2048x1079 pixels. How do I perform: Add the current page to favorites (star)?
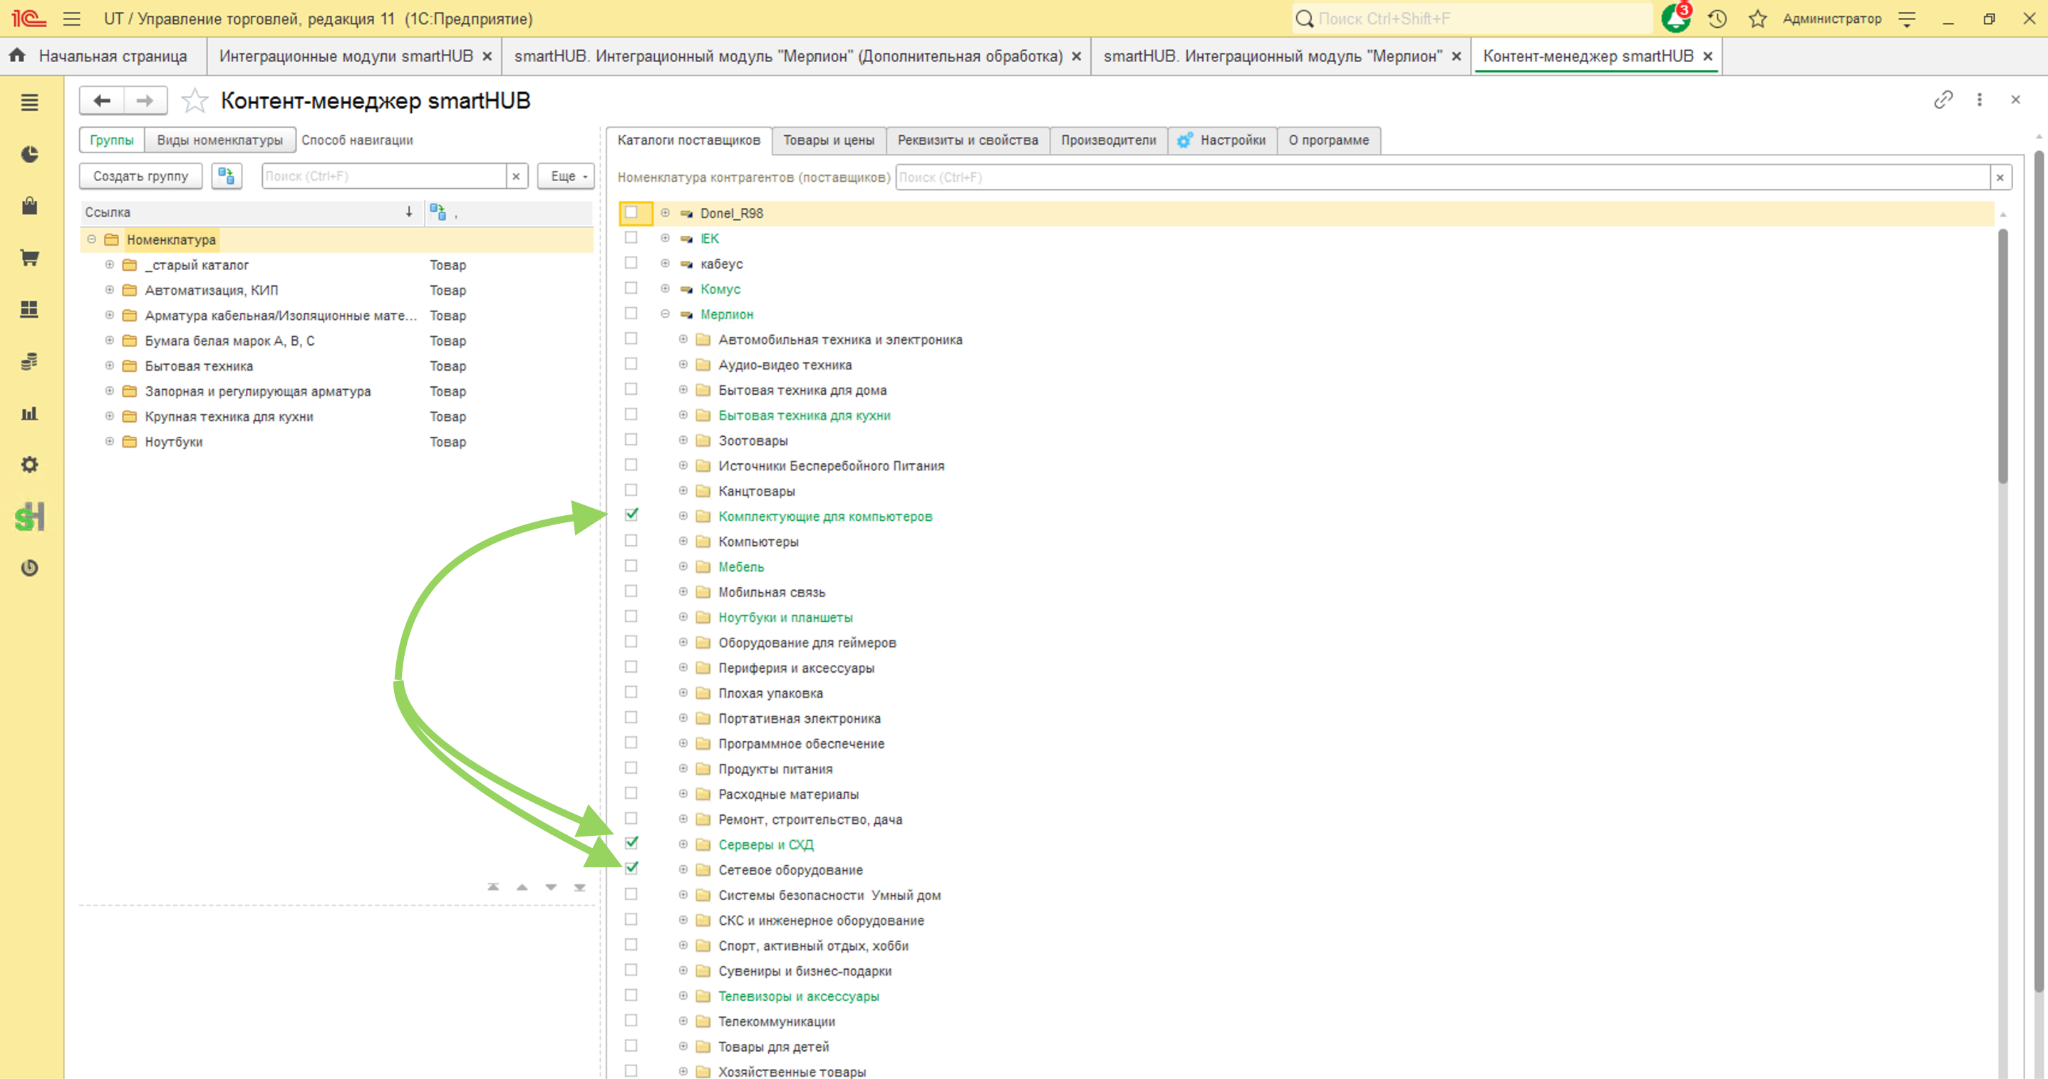195,101
